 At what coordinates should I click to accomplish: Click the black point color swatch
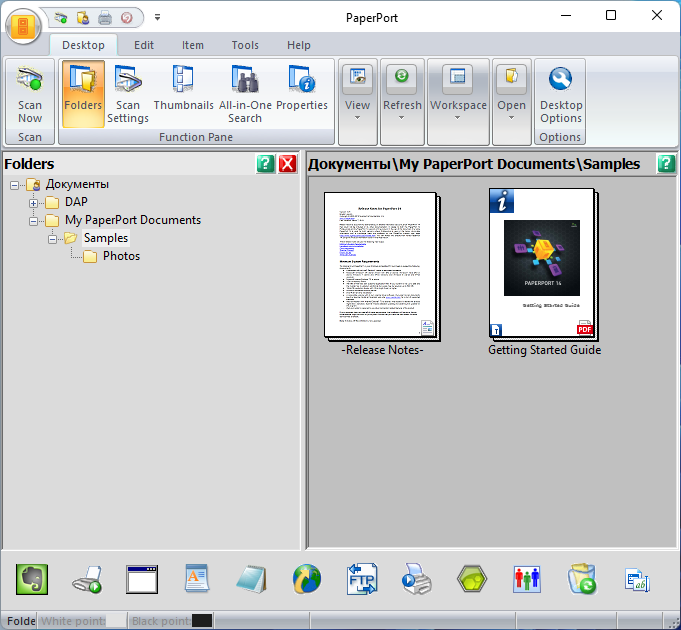point(201,621)
